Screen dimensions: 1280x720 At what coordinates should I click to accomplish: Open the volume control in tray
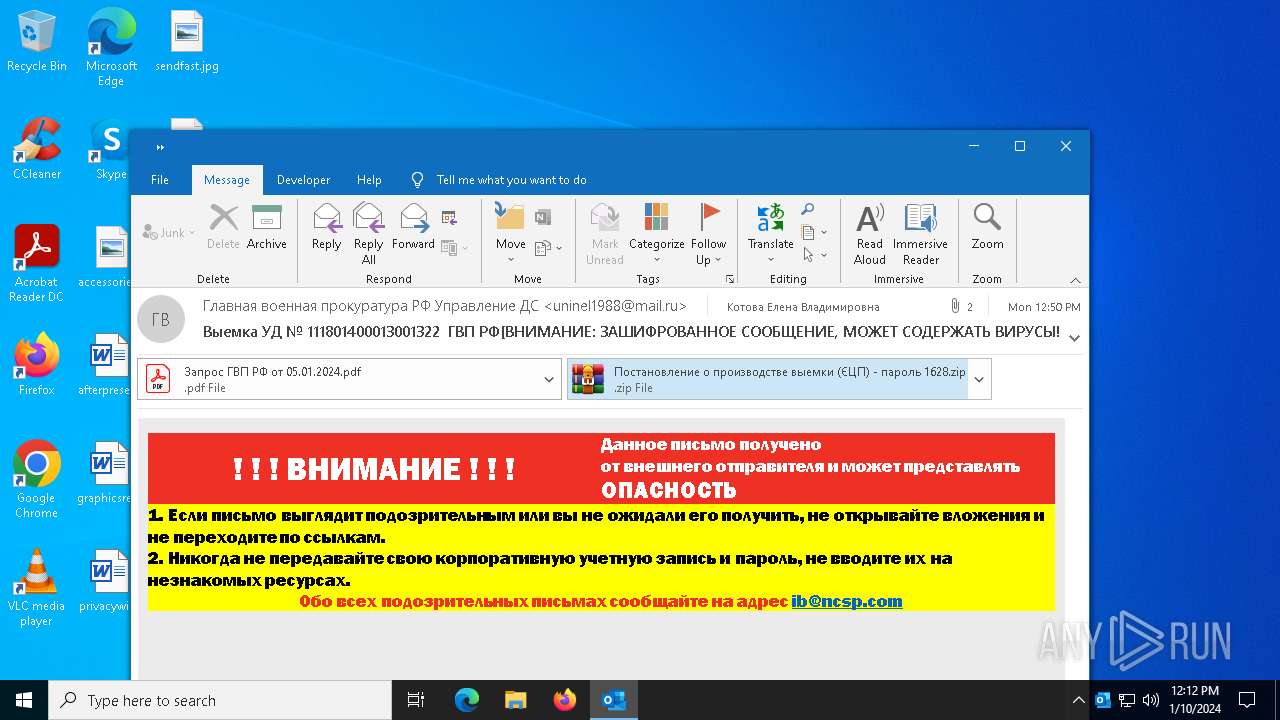coord(1150,700)
